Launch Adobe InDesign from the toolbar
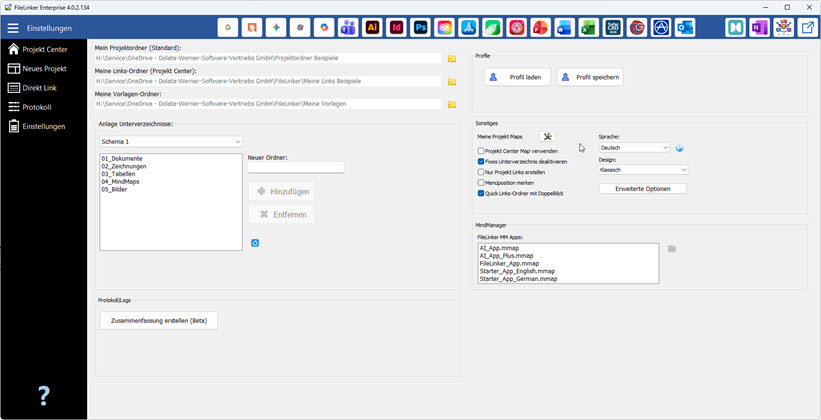 point(396,28)
